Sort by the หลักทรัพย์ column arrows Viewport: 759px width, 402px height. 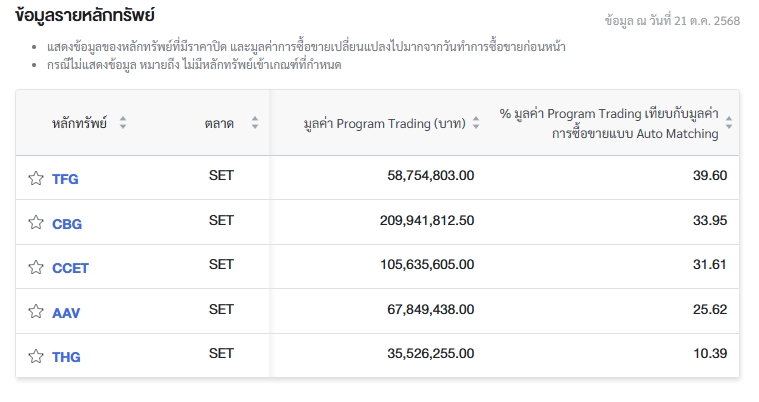click(123, 124)
